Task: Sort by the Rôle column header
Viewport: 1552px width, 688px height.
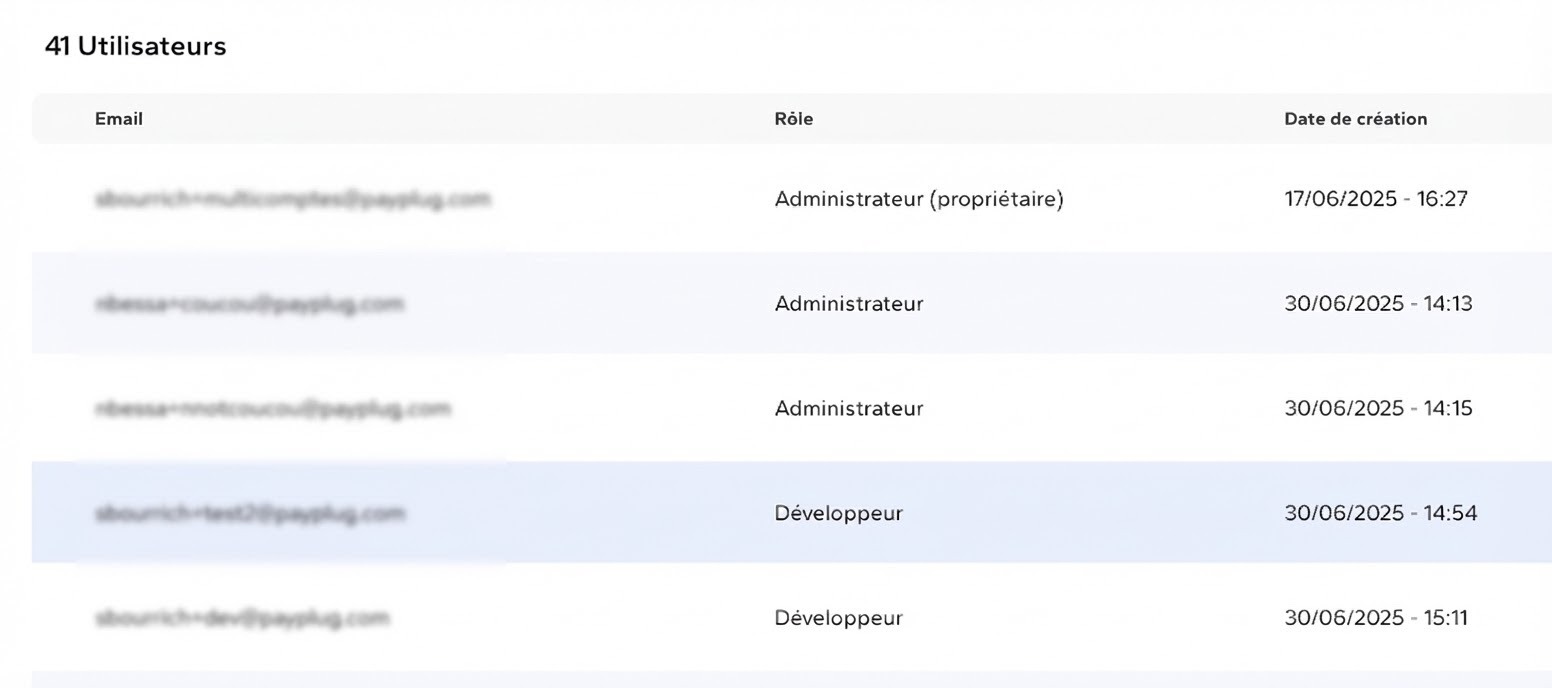Action: 793,119
